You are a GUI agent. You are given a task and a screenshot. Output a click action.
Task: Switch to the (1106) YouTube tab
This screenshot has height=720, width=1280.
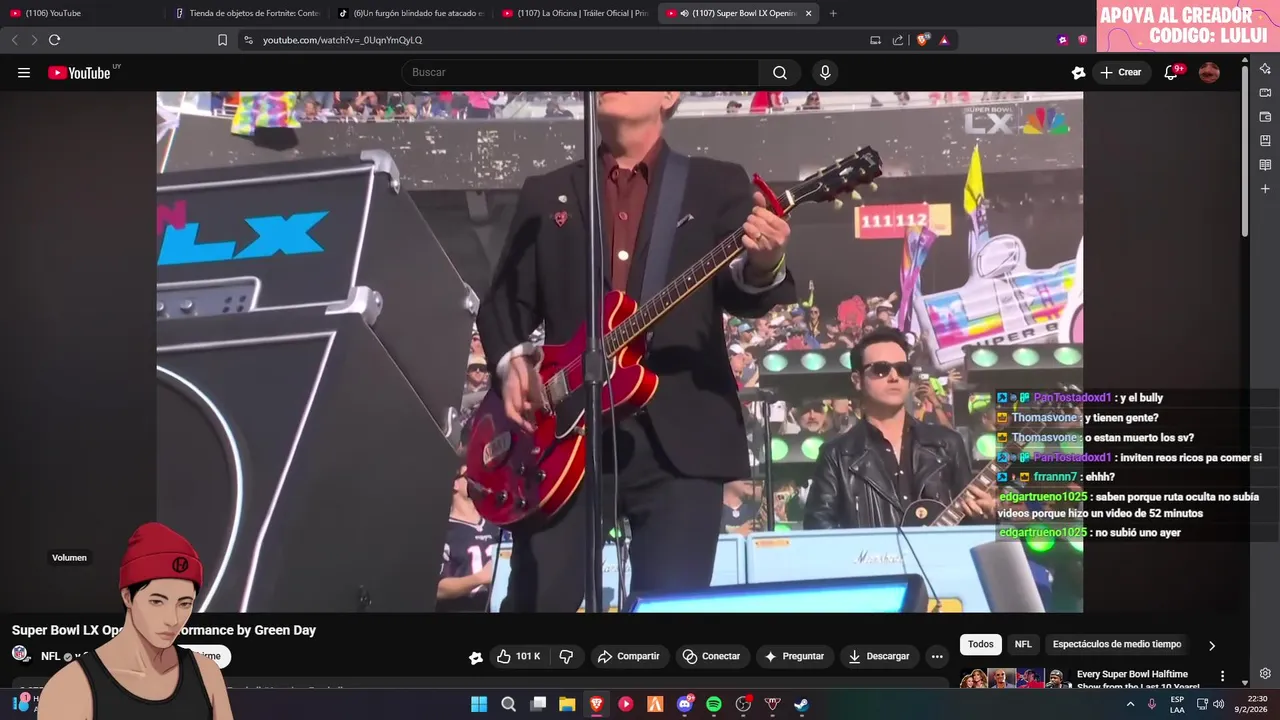click(80, 13)
